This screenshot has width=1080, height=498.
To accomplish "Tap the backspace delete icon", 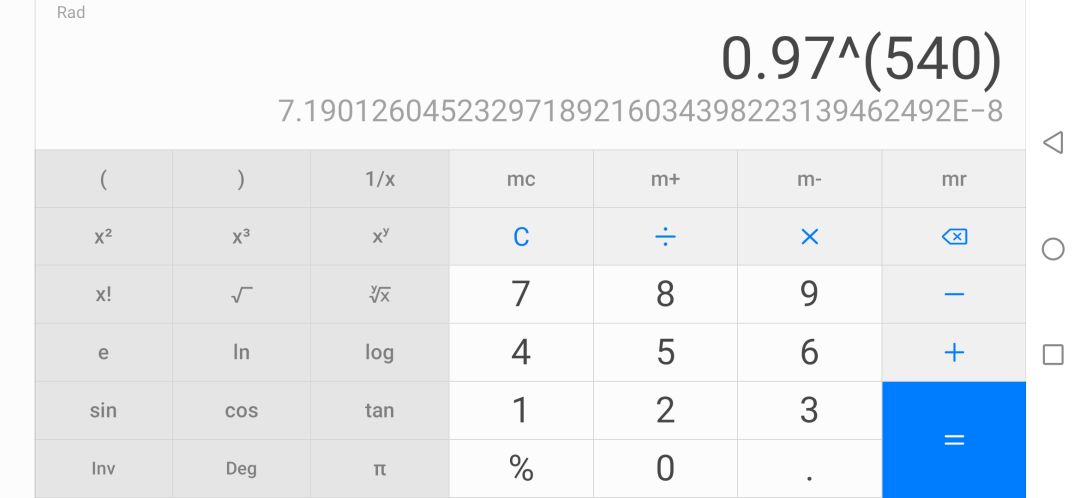I will click(954, 237).
